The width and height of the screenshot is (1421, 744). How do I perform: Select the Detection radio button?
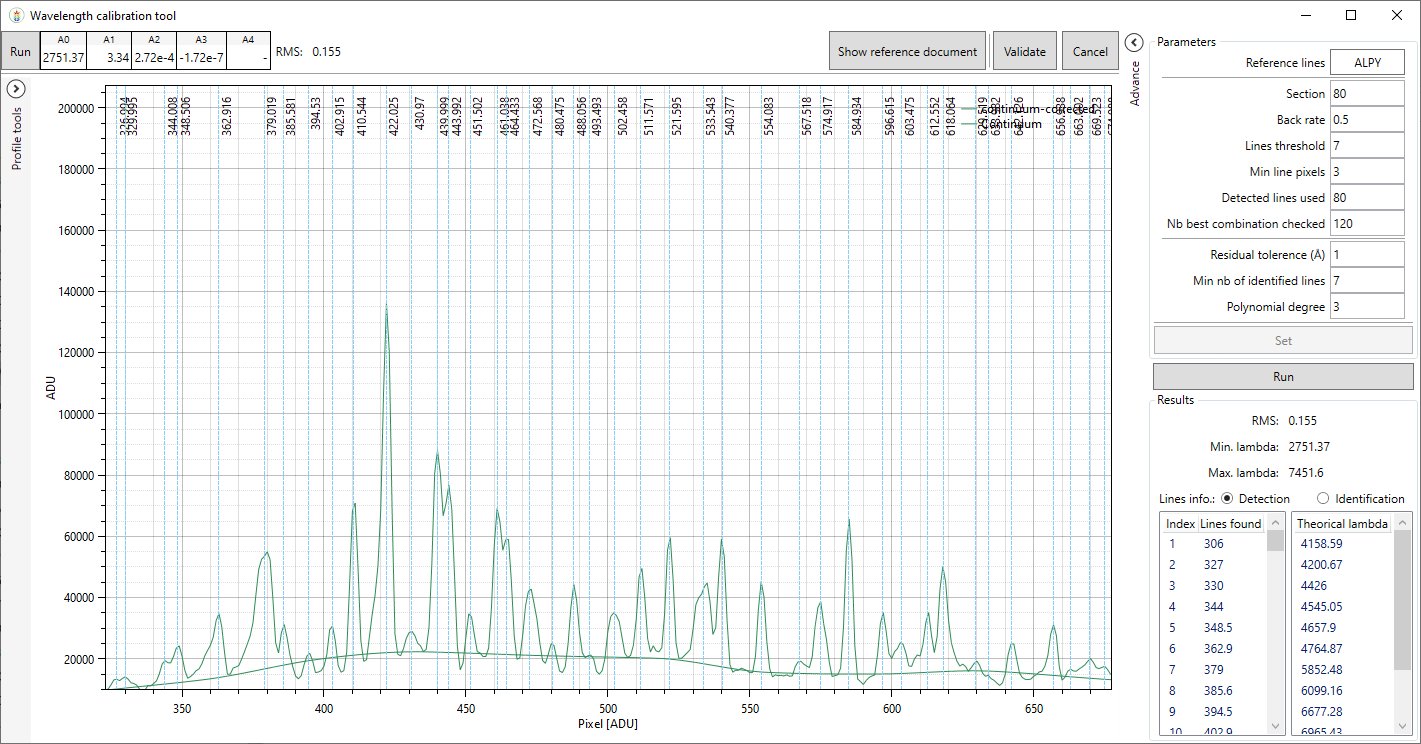(1227, 498)
